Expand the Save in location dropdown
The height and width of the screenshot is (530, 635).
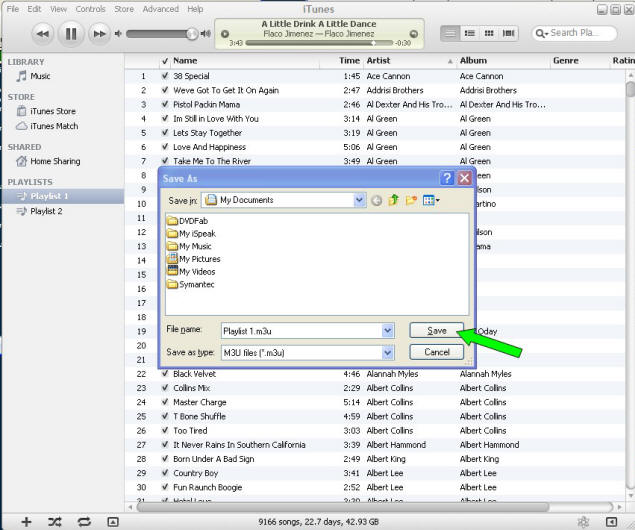[359, 200]
